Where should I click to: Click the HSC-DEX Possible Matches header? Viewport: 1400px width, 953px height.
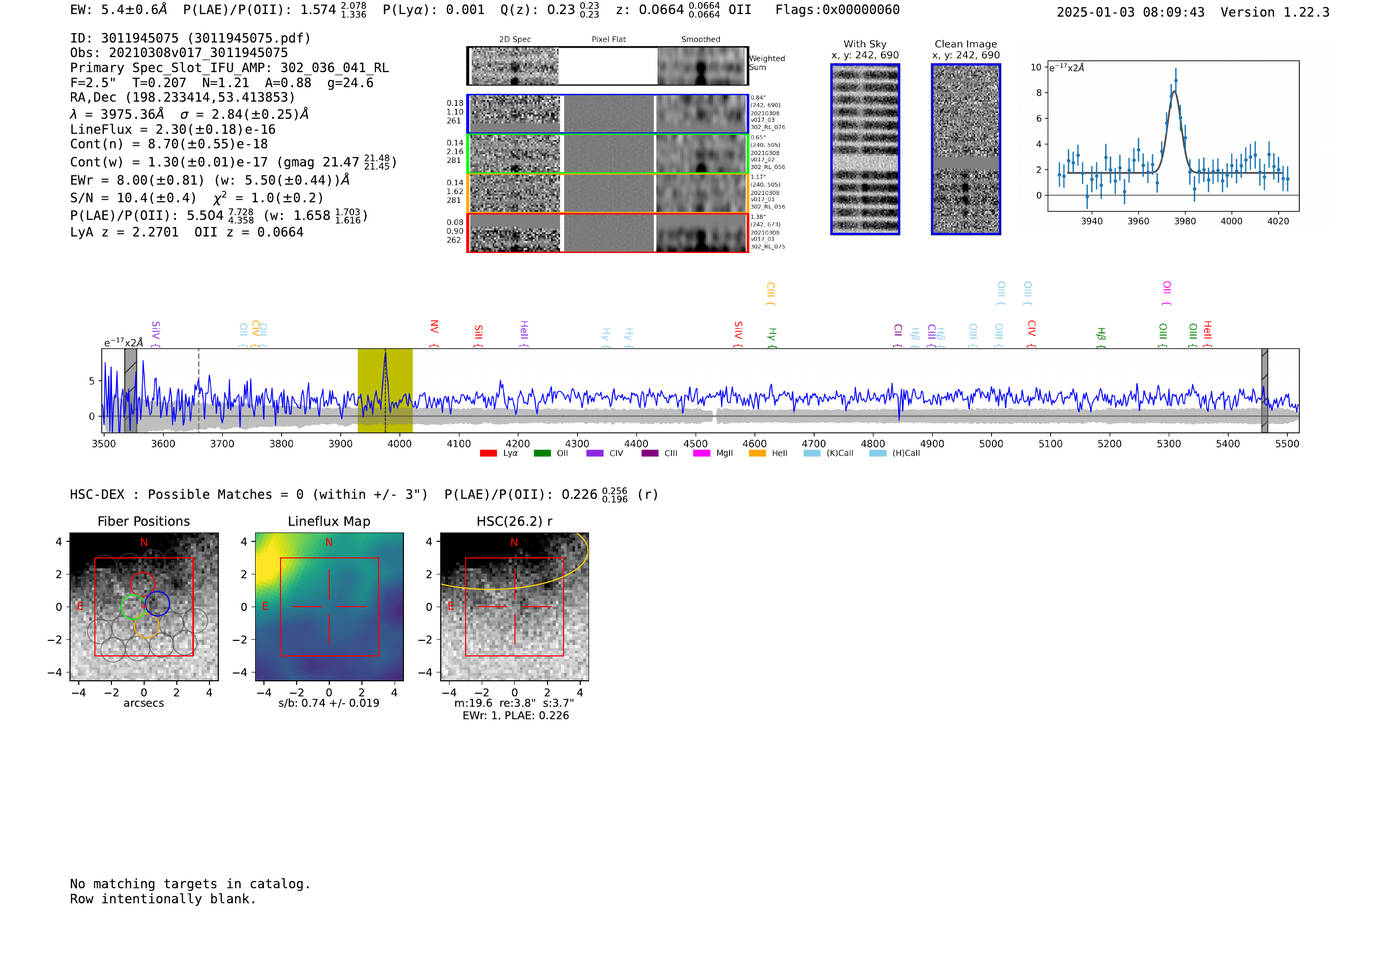tap(249, 495)
